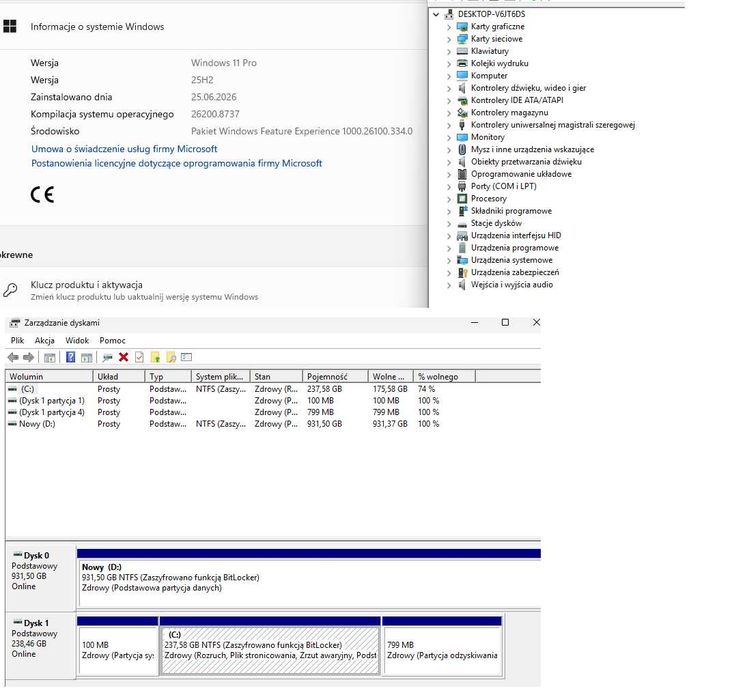Select the 100 MB system partition block
This screenshot has width=747, height=699.
(x=118, y=650)
